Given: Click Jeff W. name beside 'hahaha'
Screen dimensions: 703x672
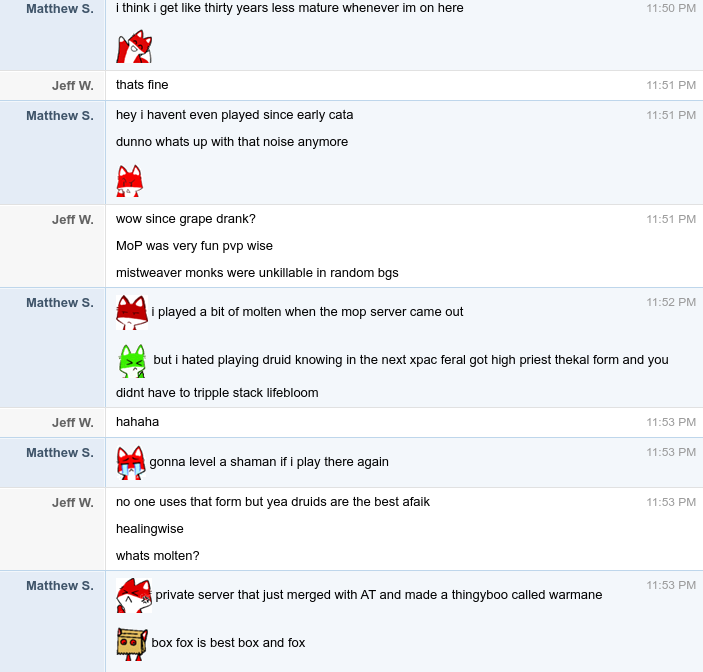Looking at the screenshot, I should [x=73, y=422].
